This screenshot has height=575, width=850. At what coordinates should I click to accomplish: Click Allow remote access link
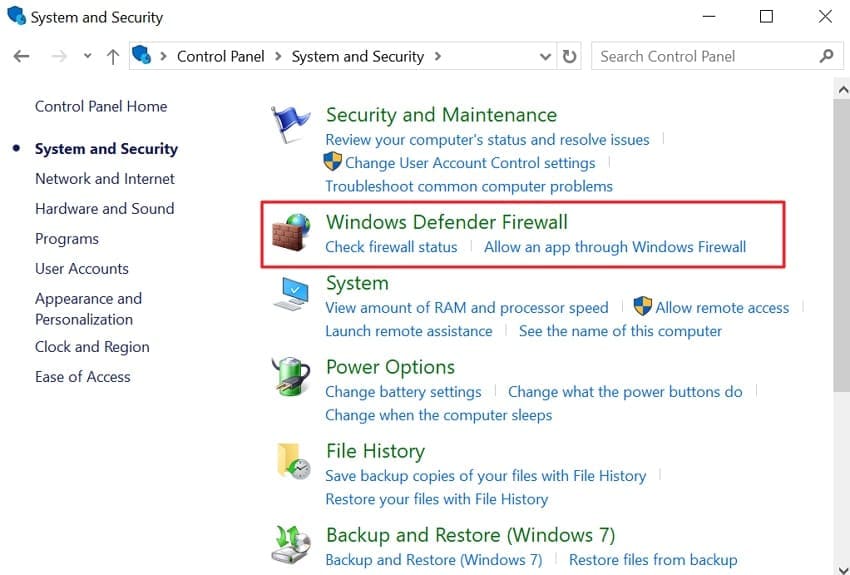(x=722, y=308)
